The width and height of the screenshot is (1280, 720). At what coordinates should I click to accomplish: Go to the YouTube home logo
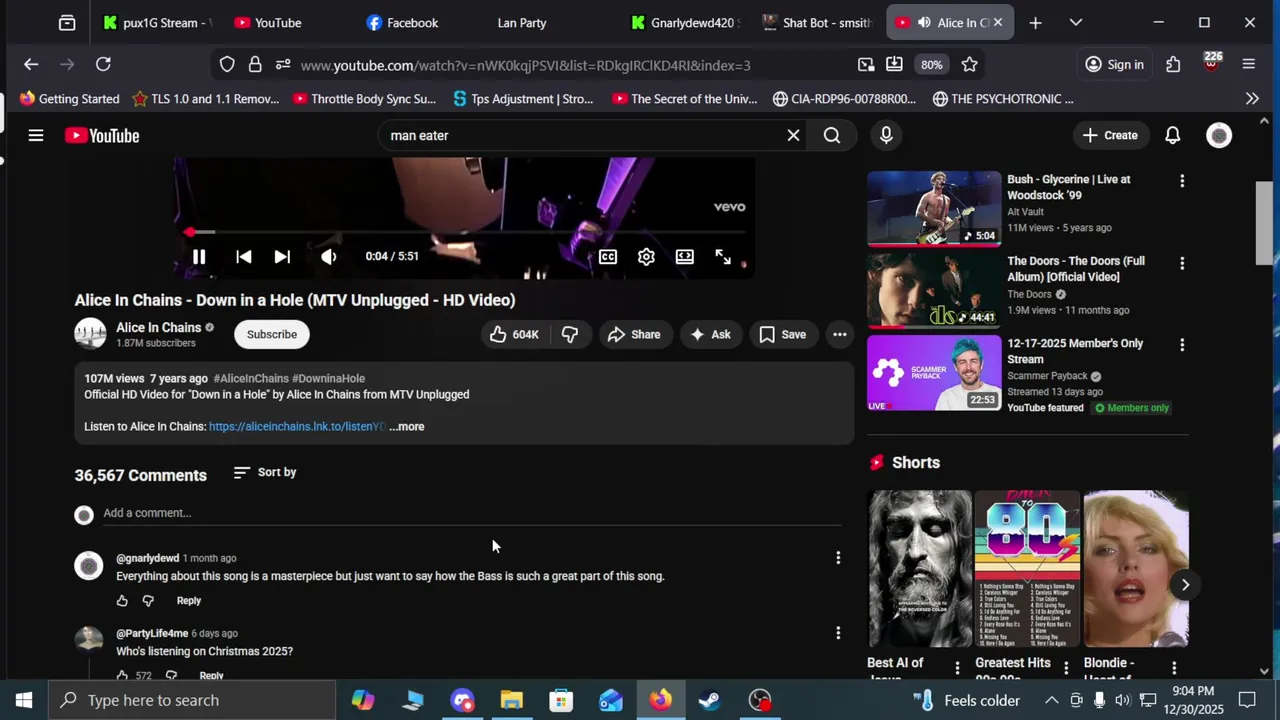click(x=102, y=136)
